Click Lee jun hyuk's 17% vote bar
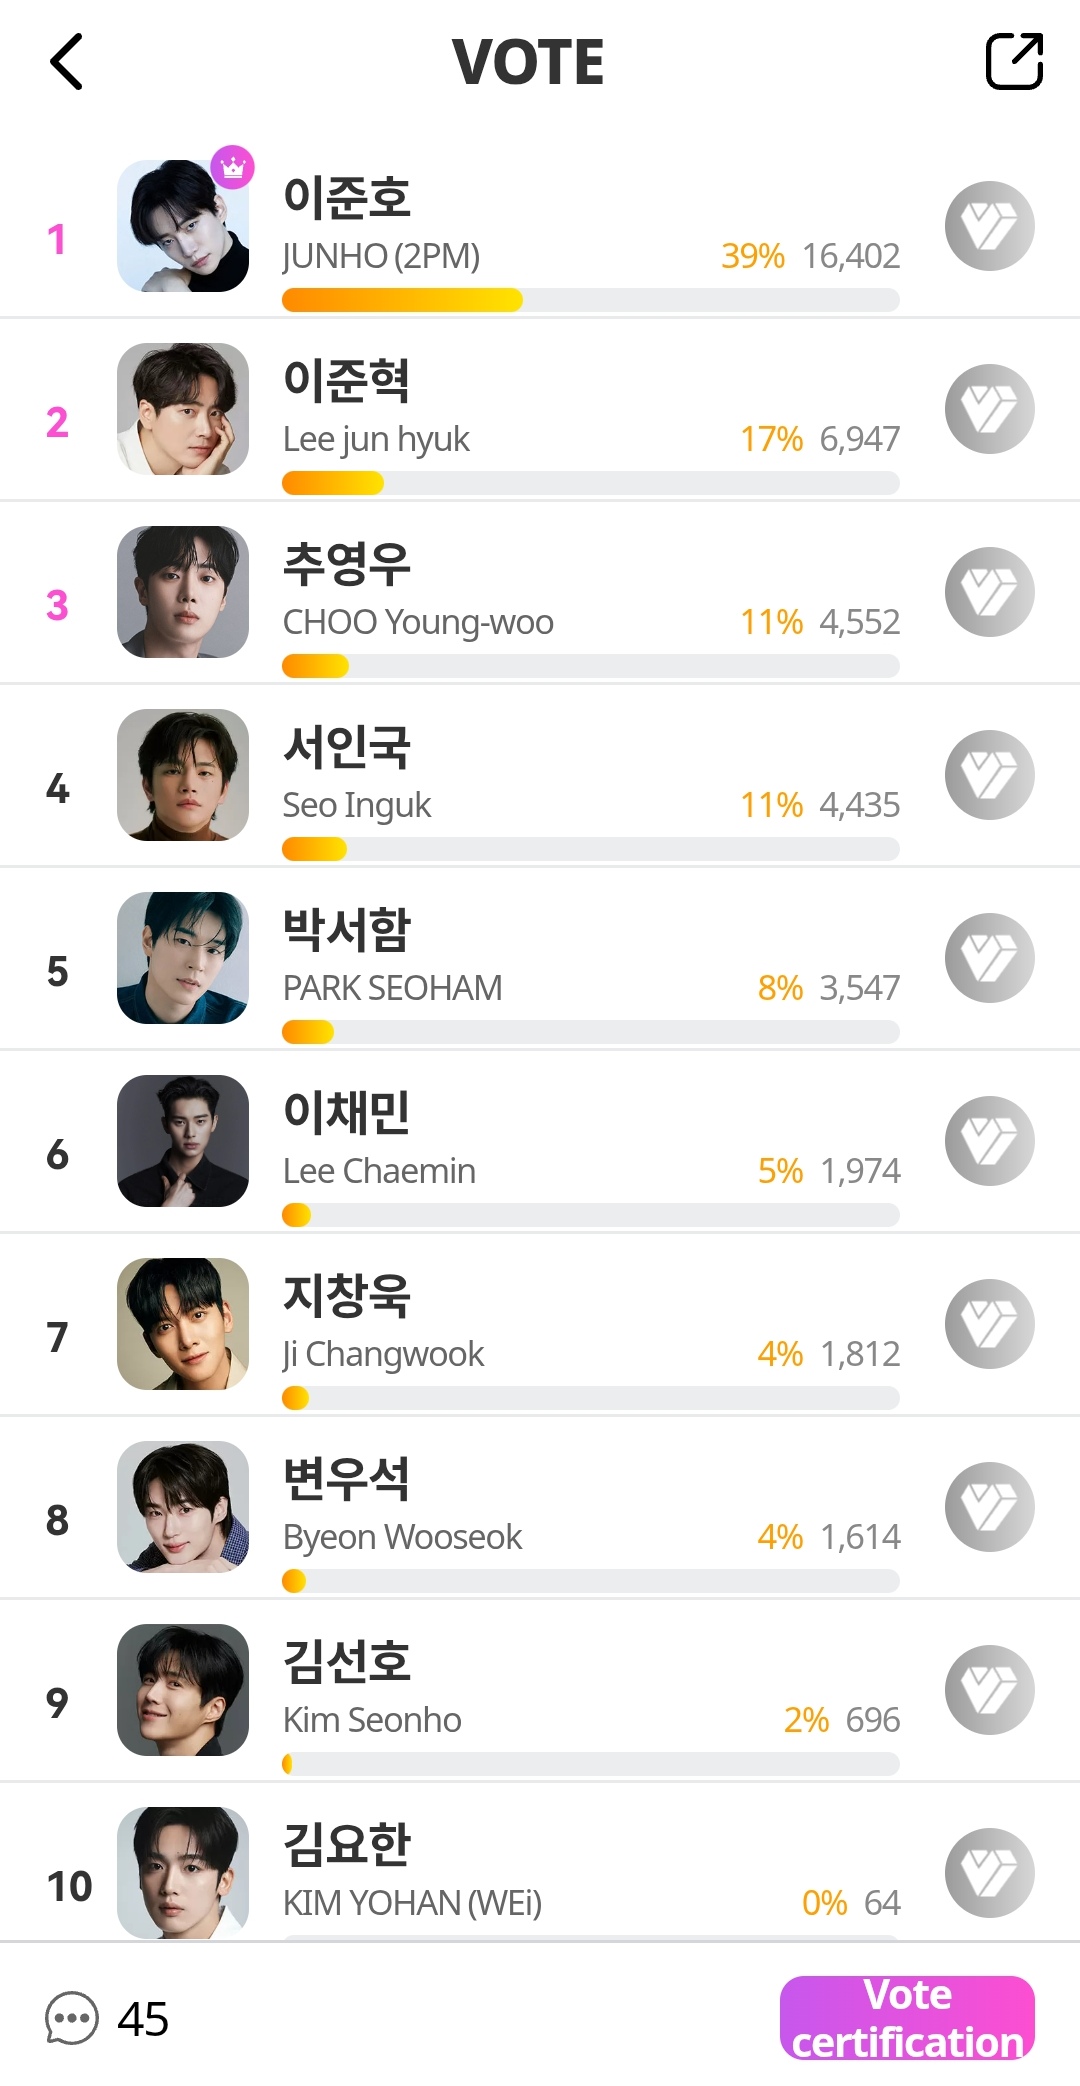This screenshot has width=1080, height=2086. [x=590, y=483]
